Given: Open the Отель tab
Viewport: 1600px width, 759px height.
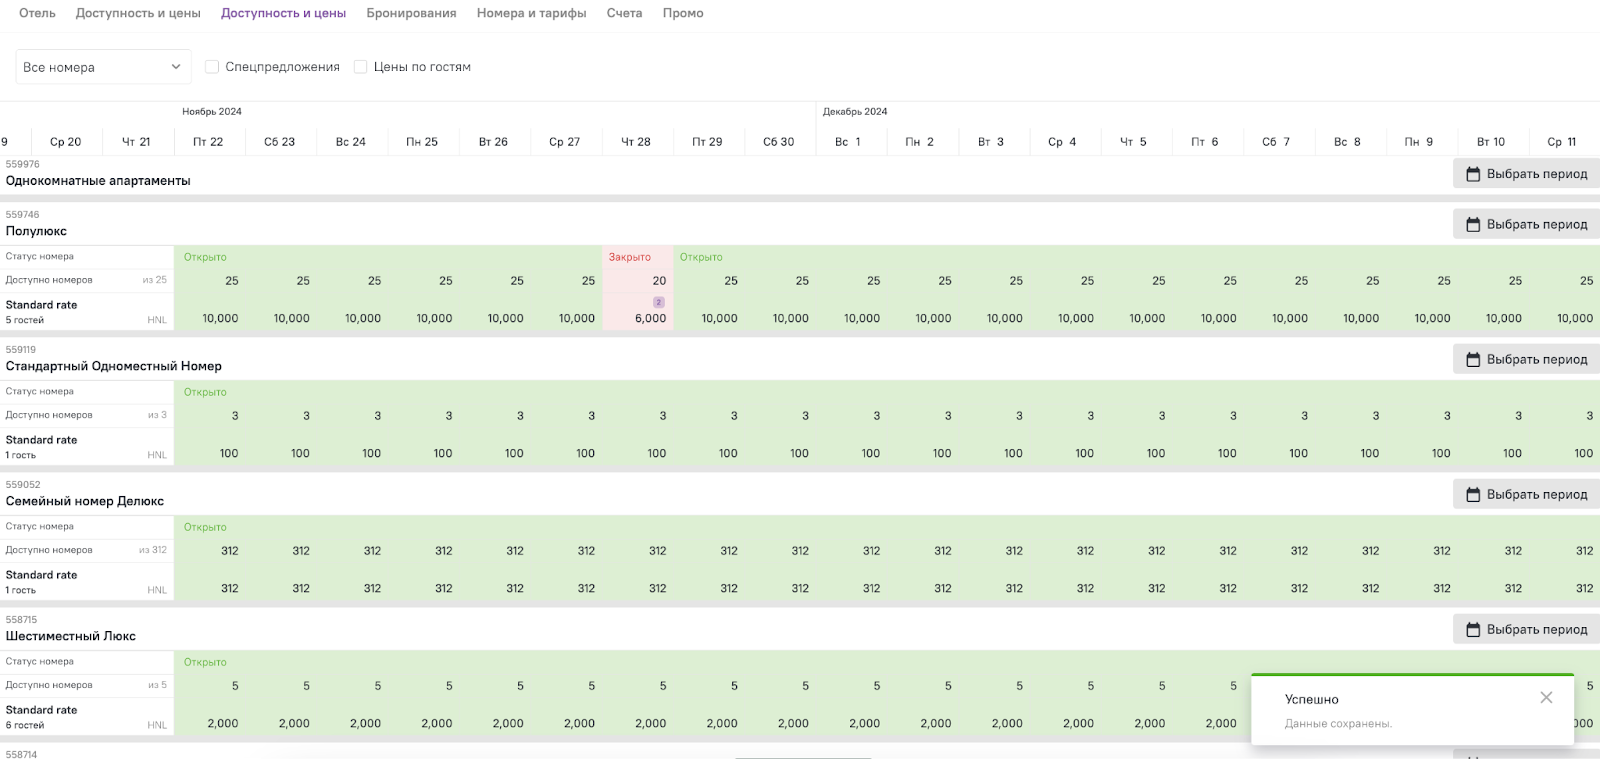Looking at the screenshot, I should click(37, 13).
